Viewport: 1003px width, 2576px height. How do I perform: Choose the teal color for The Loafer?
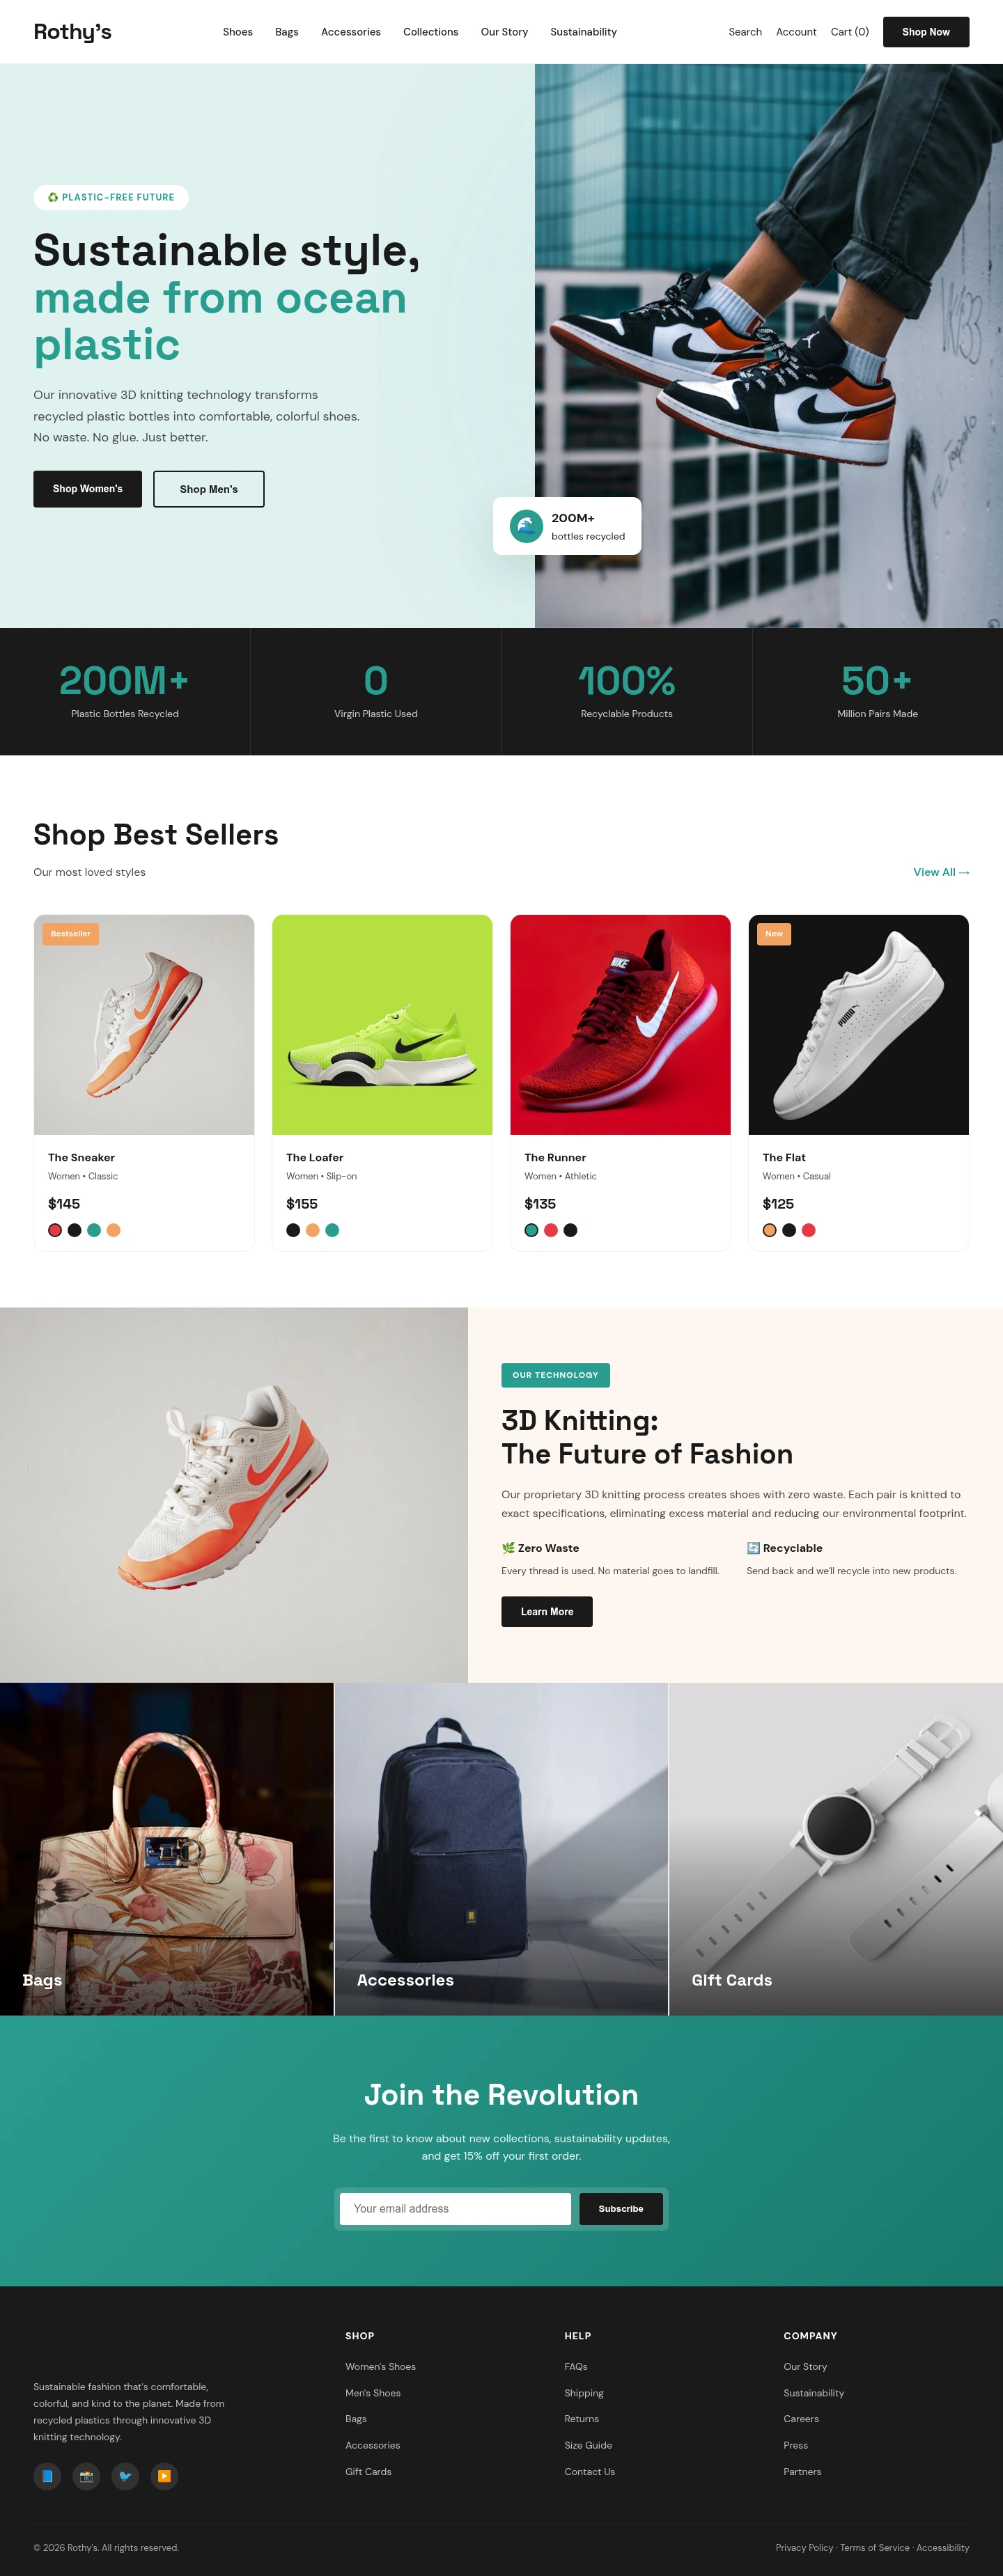(x=332, y=1230)
